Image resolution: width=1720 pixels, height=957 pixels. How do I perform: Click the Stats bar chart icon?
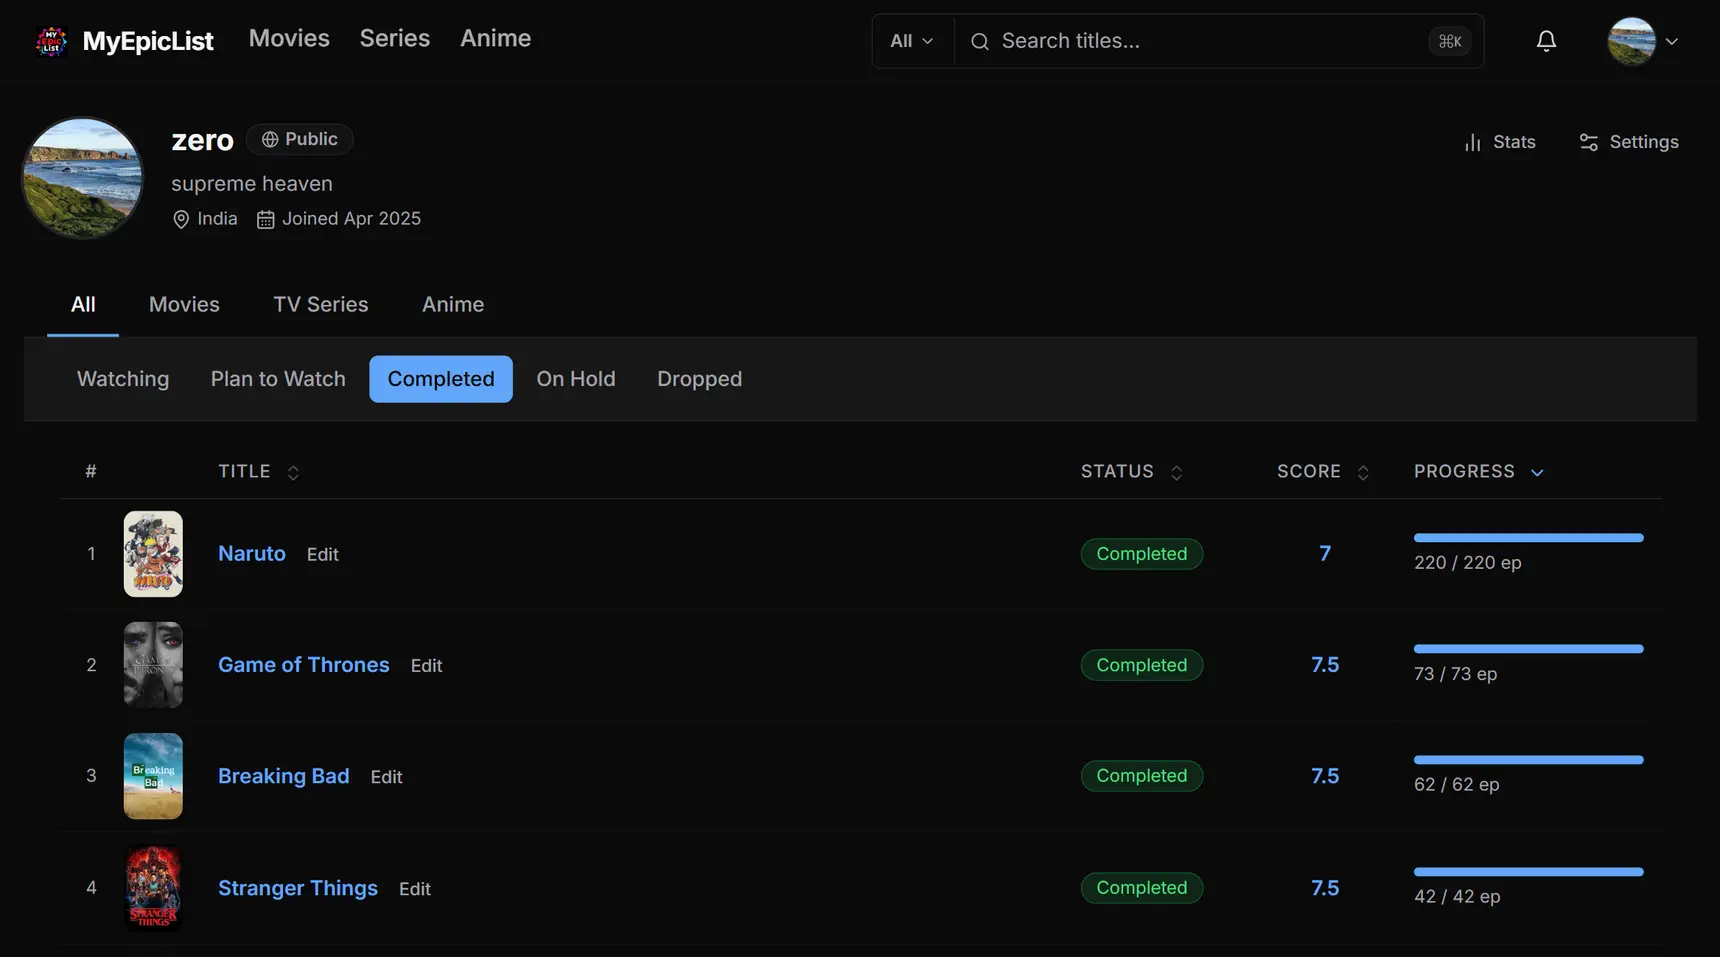point(1473,142)
